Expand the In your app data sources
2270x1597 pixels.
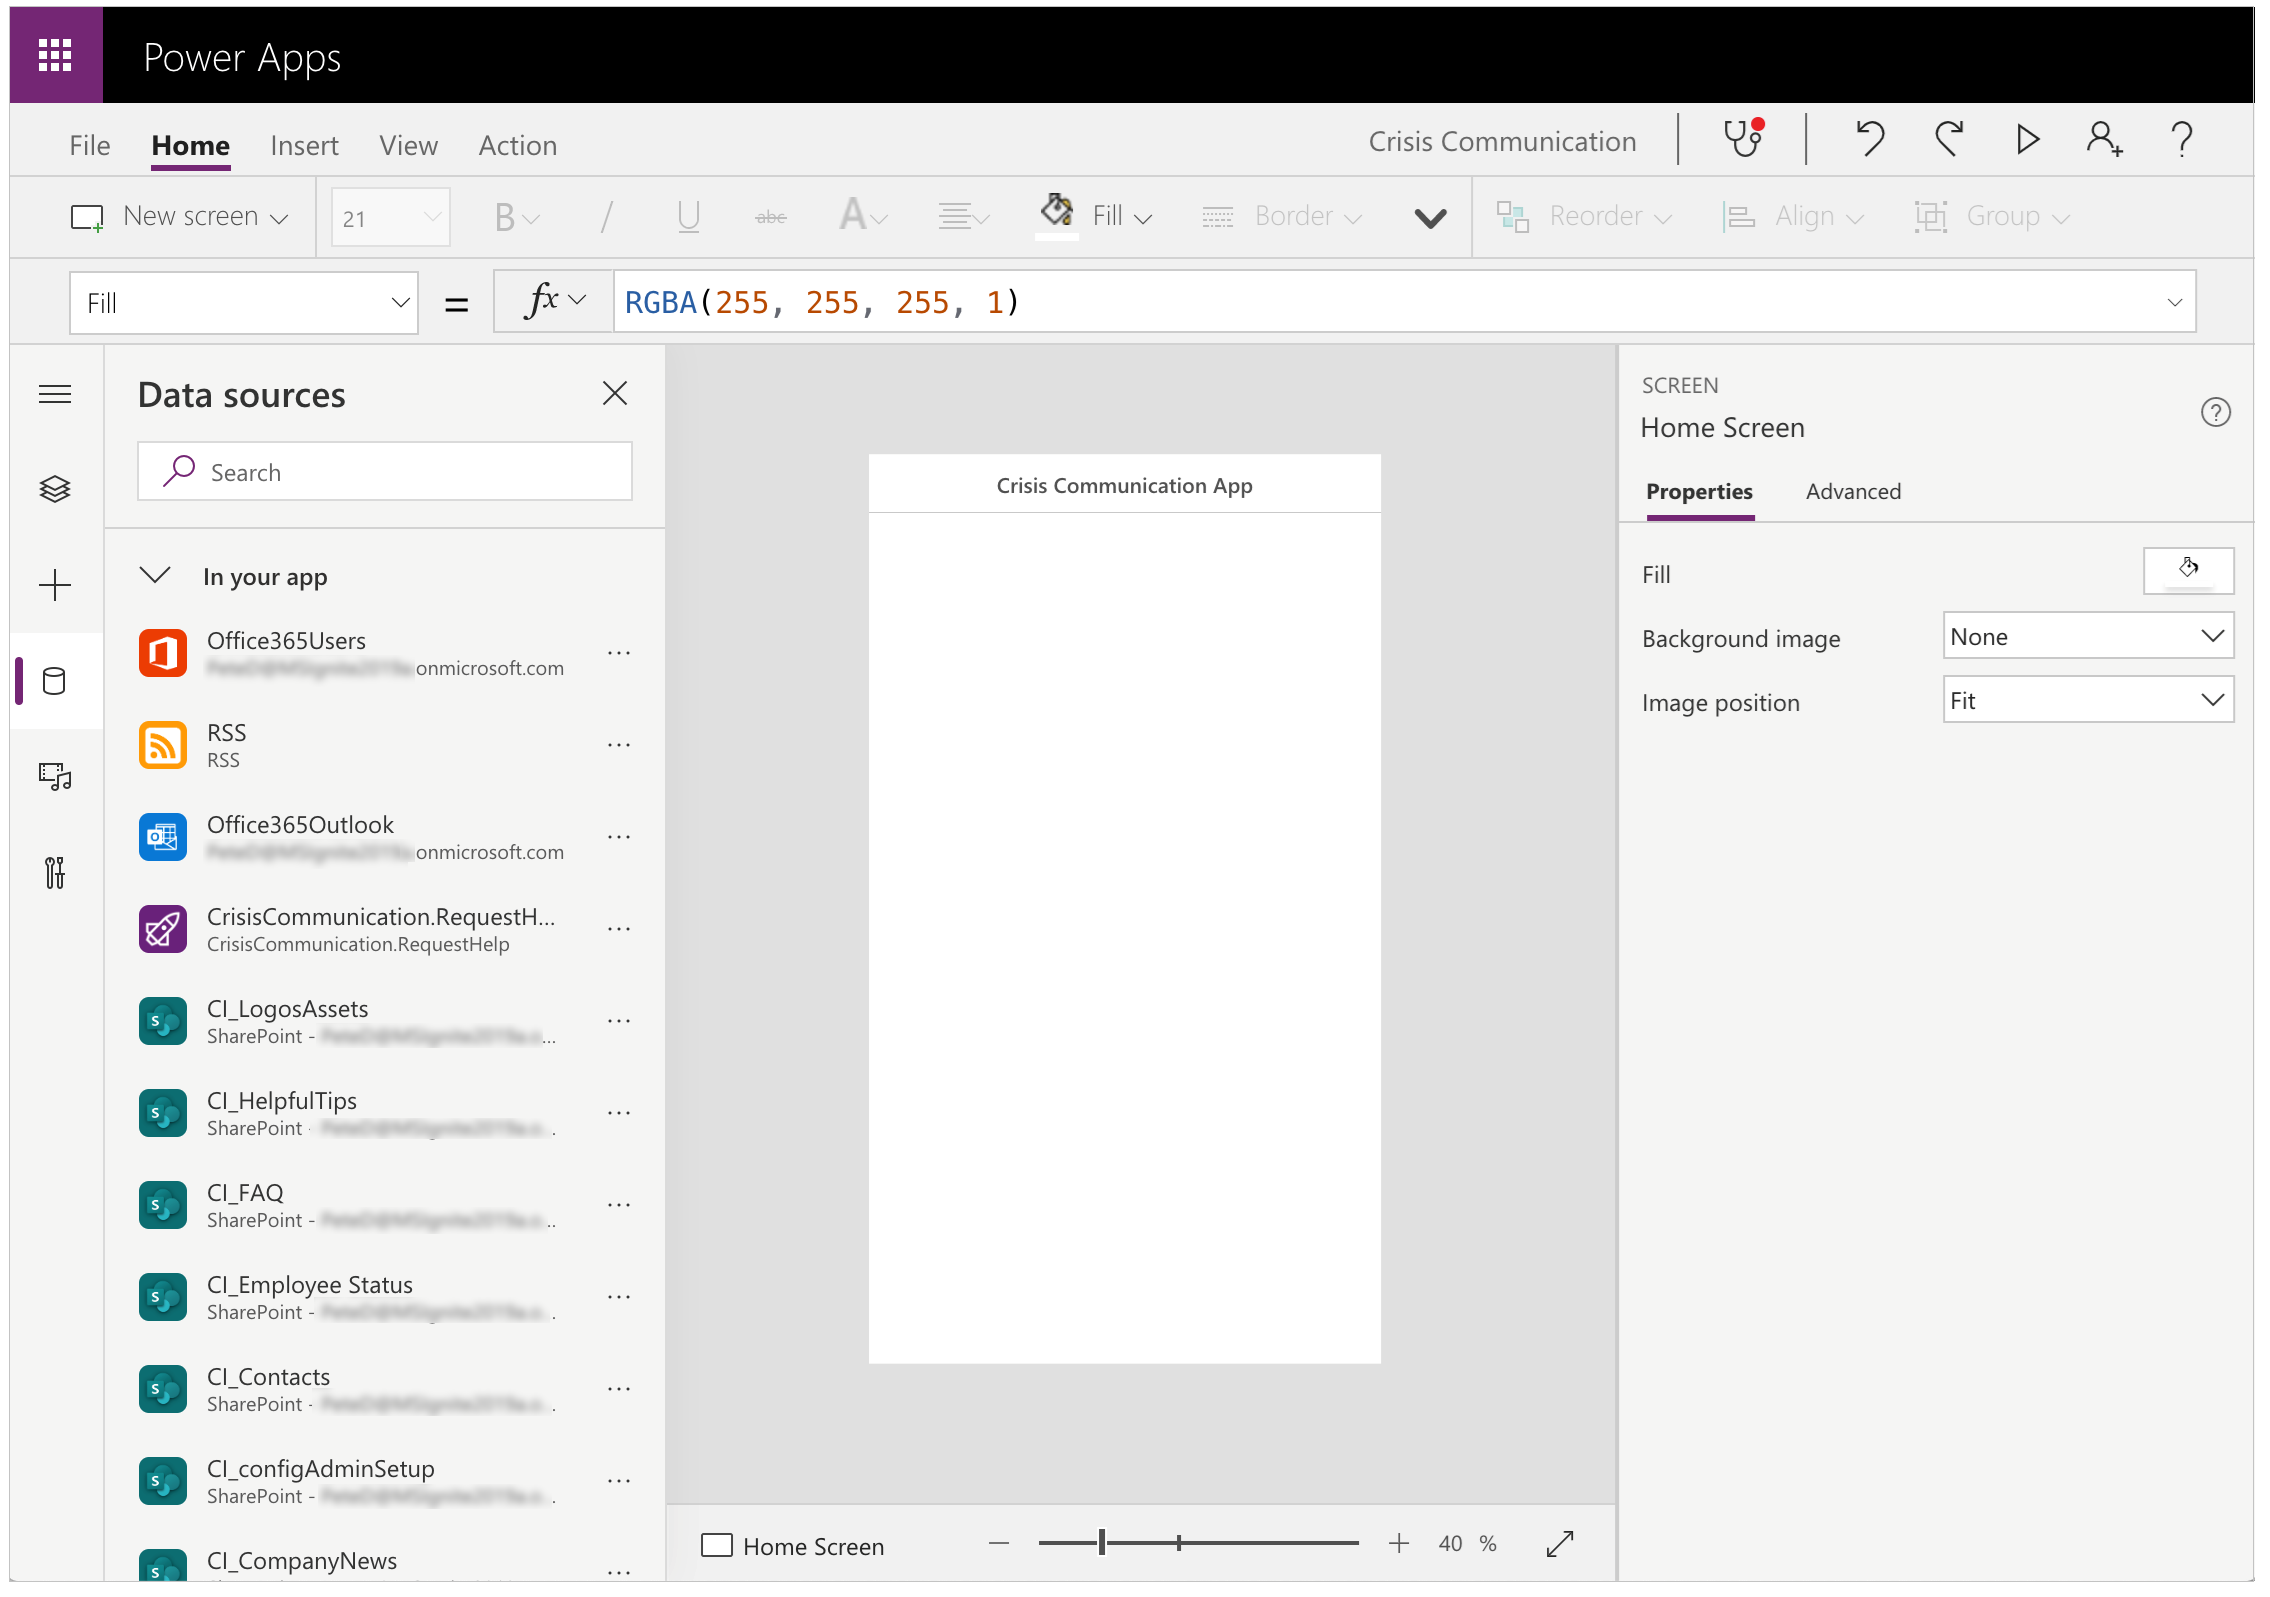tap(157, 576)
